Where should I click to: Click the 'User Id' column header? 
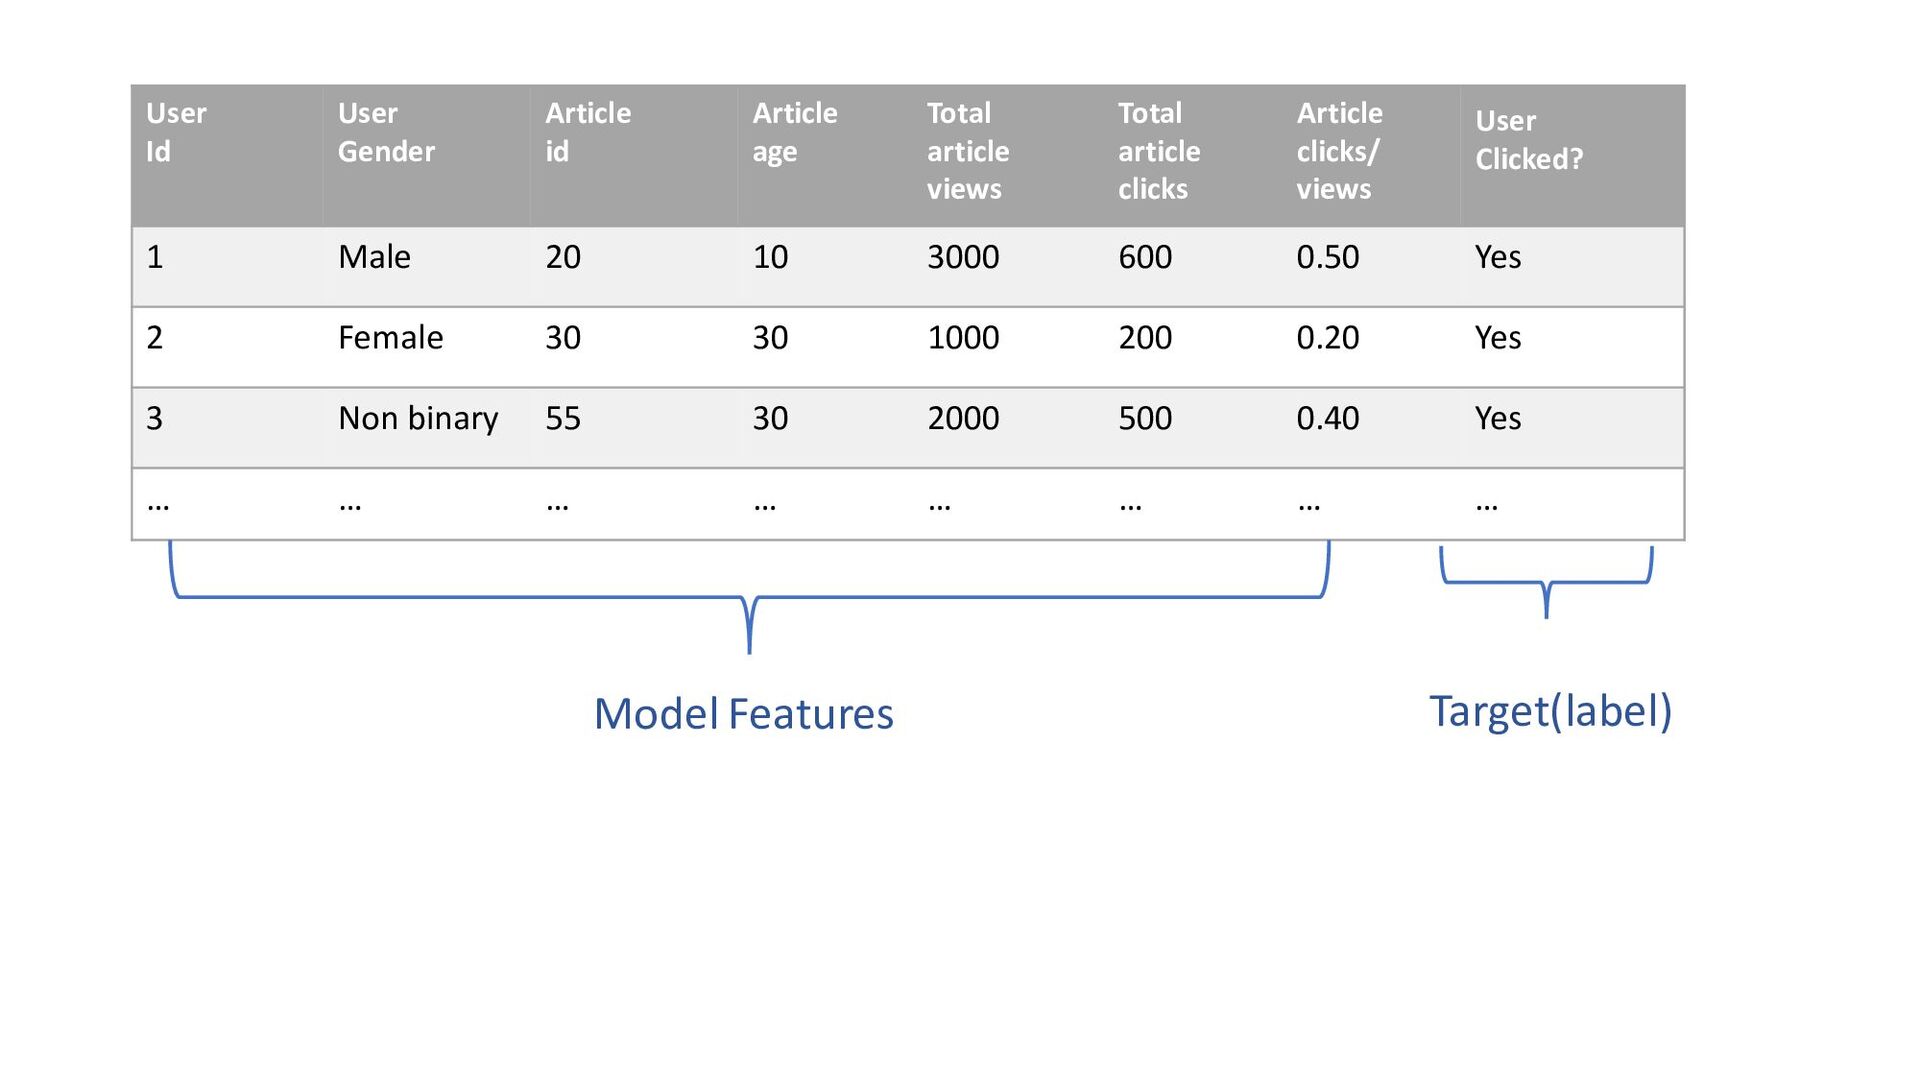coord(227,156)
